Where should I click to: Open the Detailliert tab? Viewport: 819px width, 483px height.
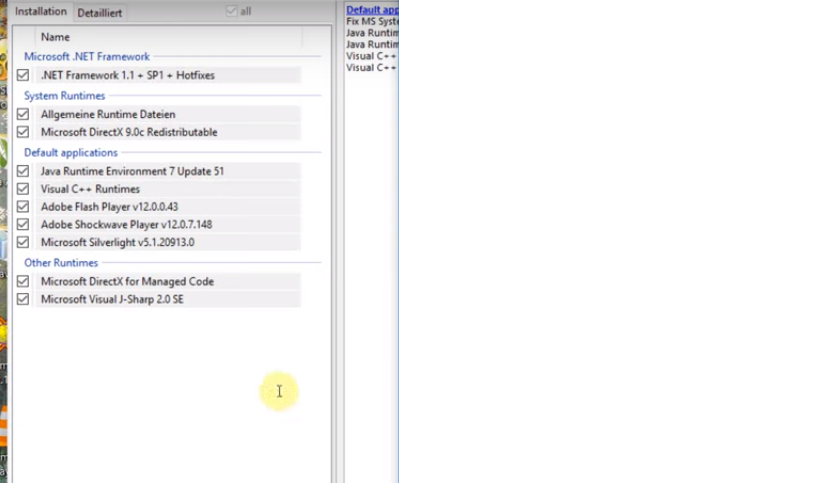click(x=99, y=13)
